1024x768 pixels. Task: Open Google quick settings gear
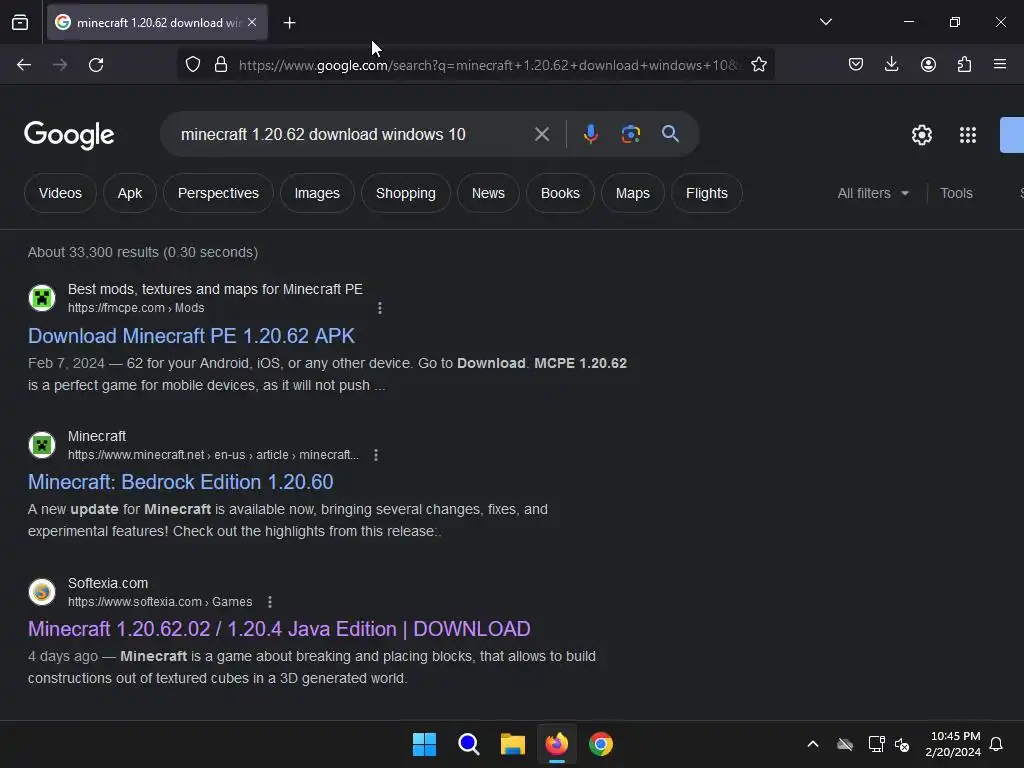tap(921, 135)
